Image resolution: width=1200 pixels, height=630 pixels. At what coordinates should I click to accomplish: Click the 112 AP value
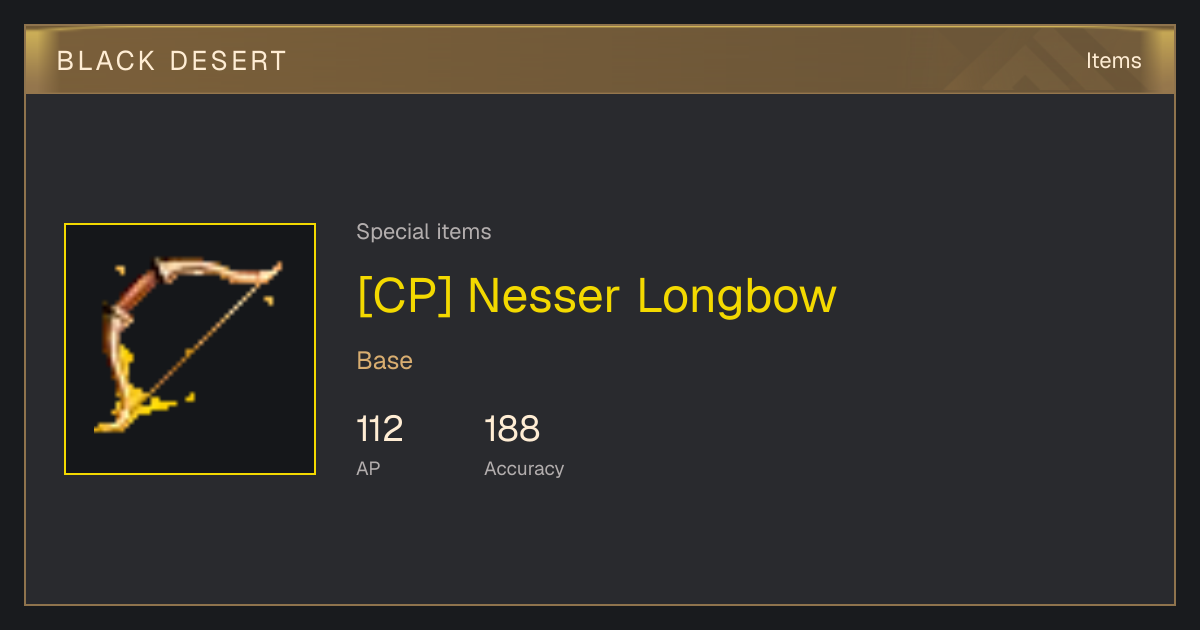point(380,429)
